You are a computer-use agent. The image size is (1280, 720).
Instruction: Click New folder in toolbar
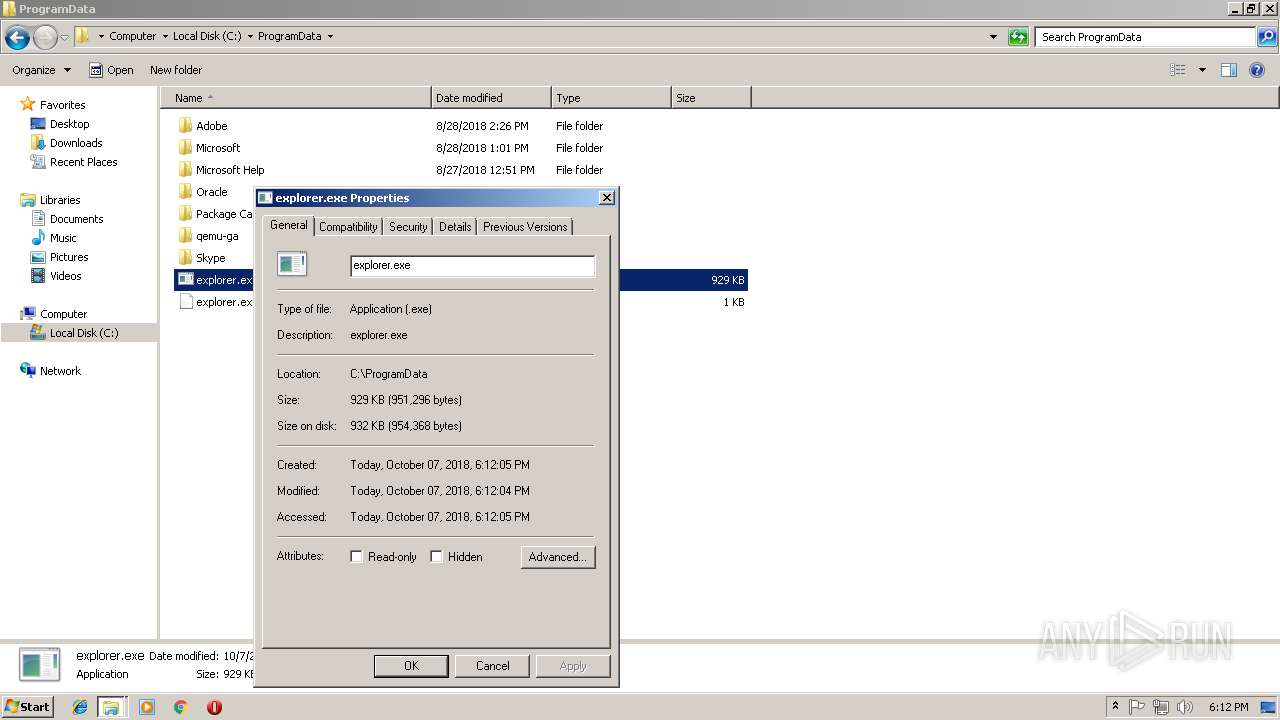pos(176,70)
